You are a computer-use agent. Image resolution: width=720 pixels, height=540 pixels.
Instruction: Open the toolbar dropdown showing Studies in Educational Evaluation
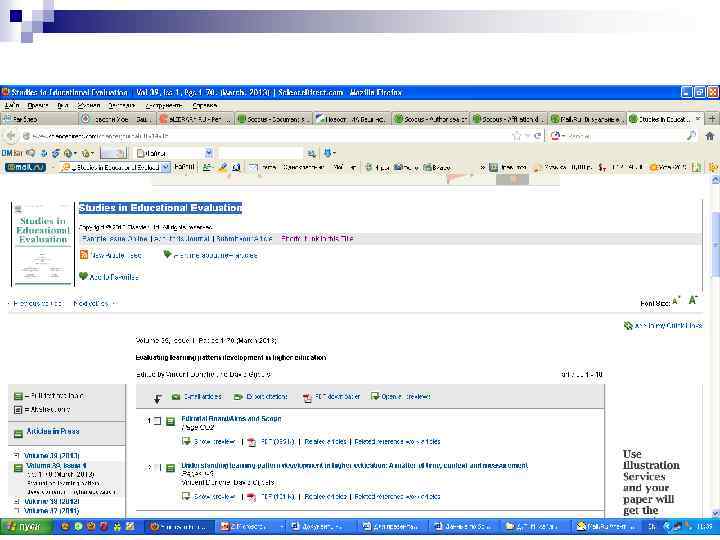tap(166, 167)
